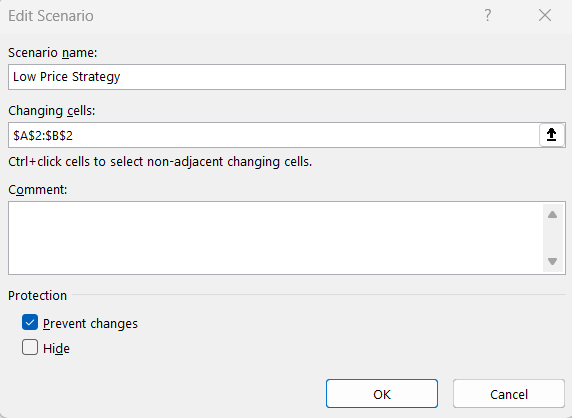Click the Protection group heading
The width and height of the screenshot is (572, 418).
click(x=37, y=295)
